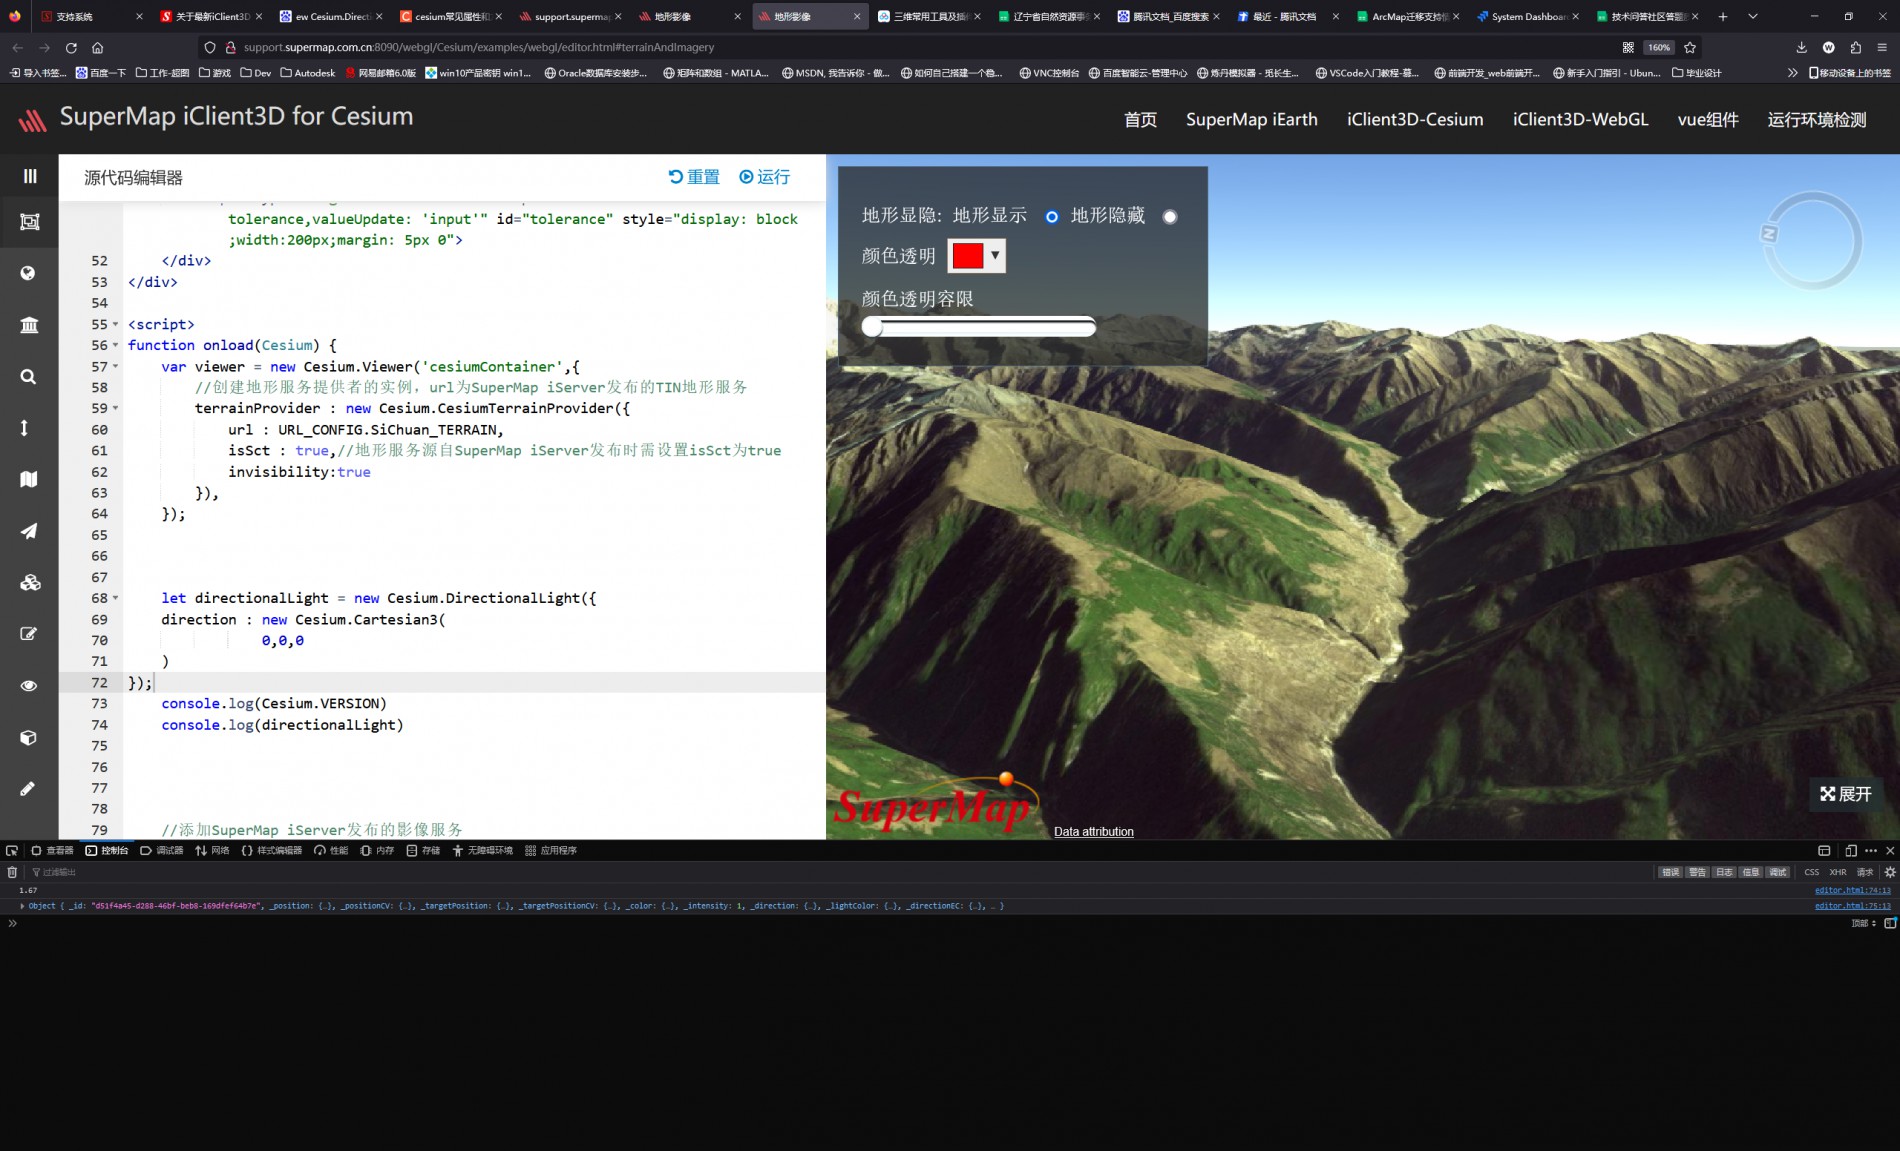
Task: Click 重置 to reset the code
Action: (694, 177)
